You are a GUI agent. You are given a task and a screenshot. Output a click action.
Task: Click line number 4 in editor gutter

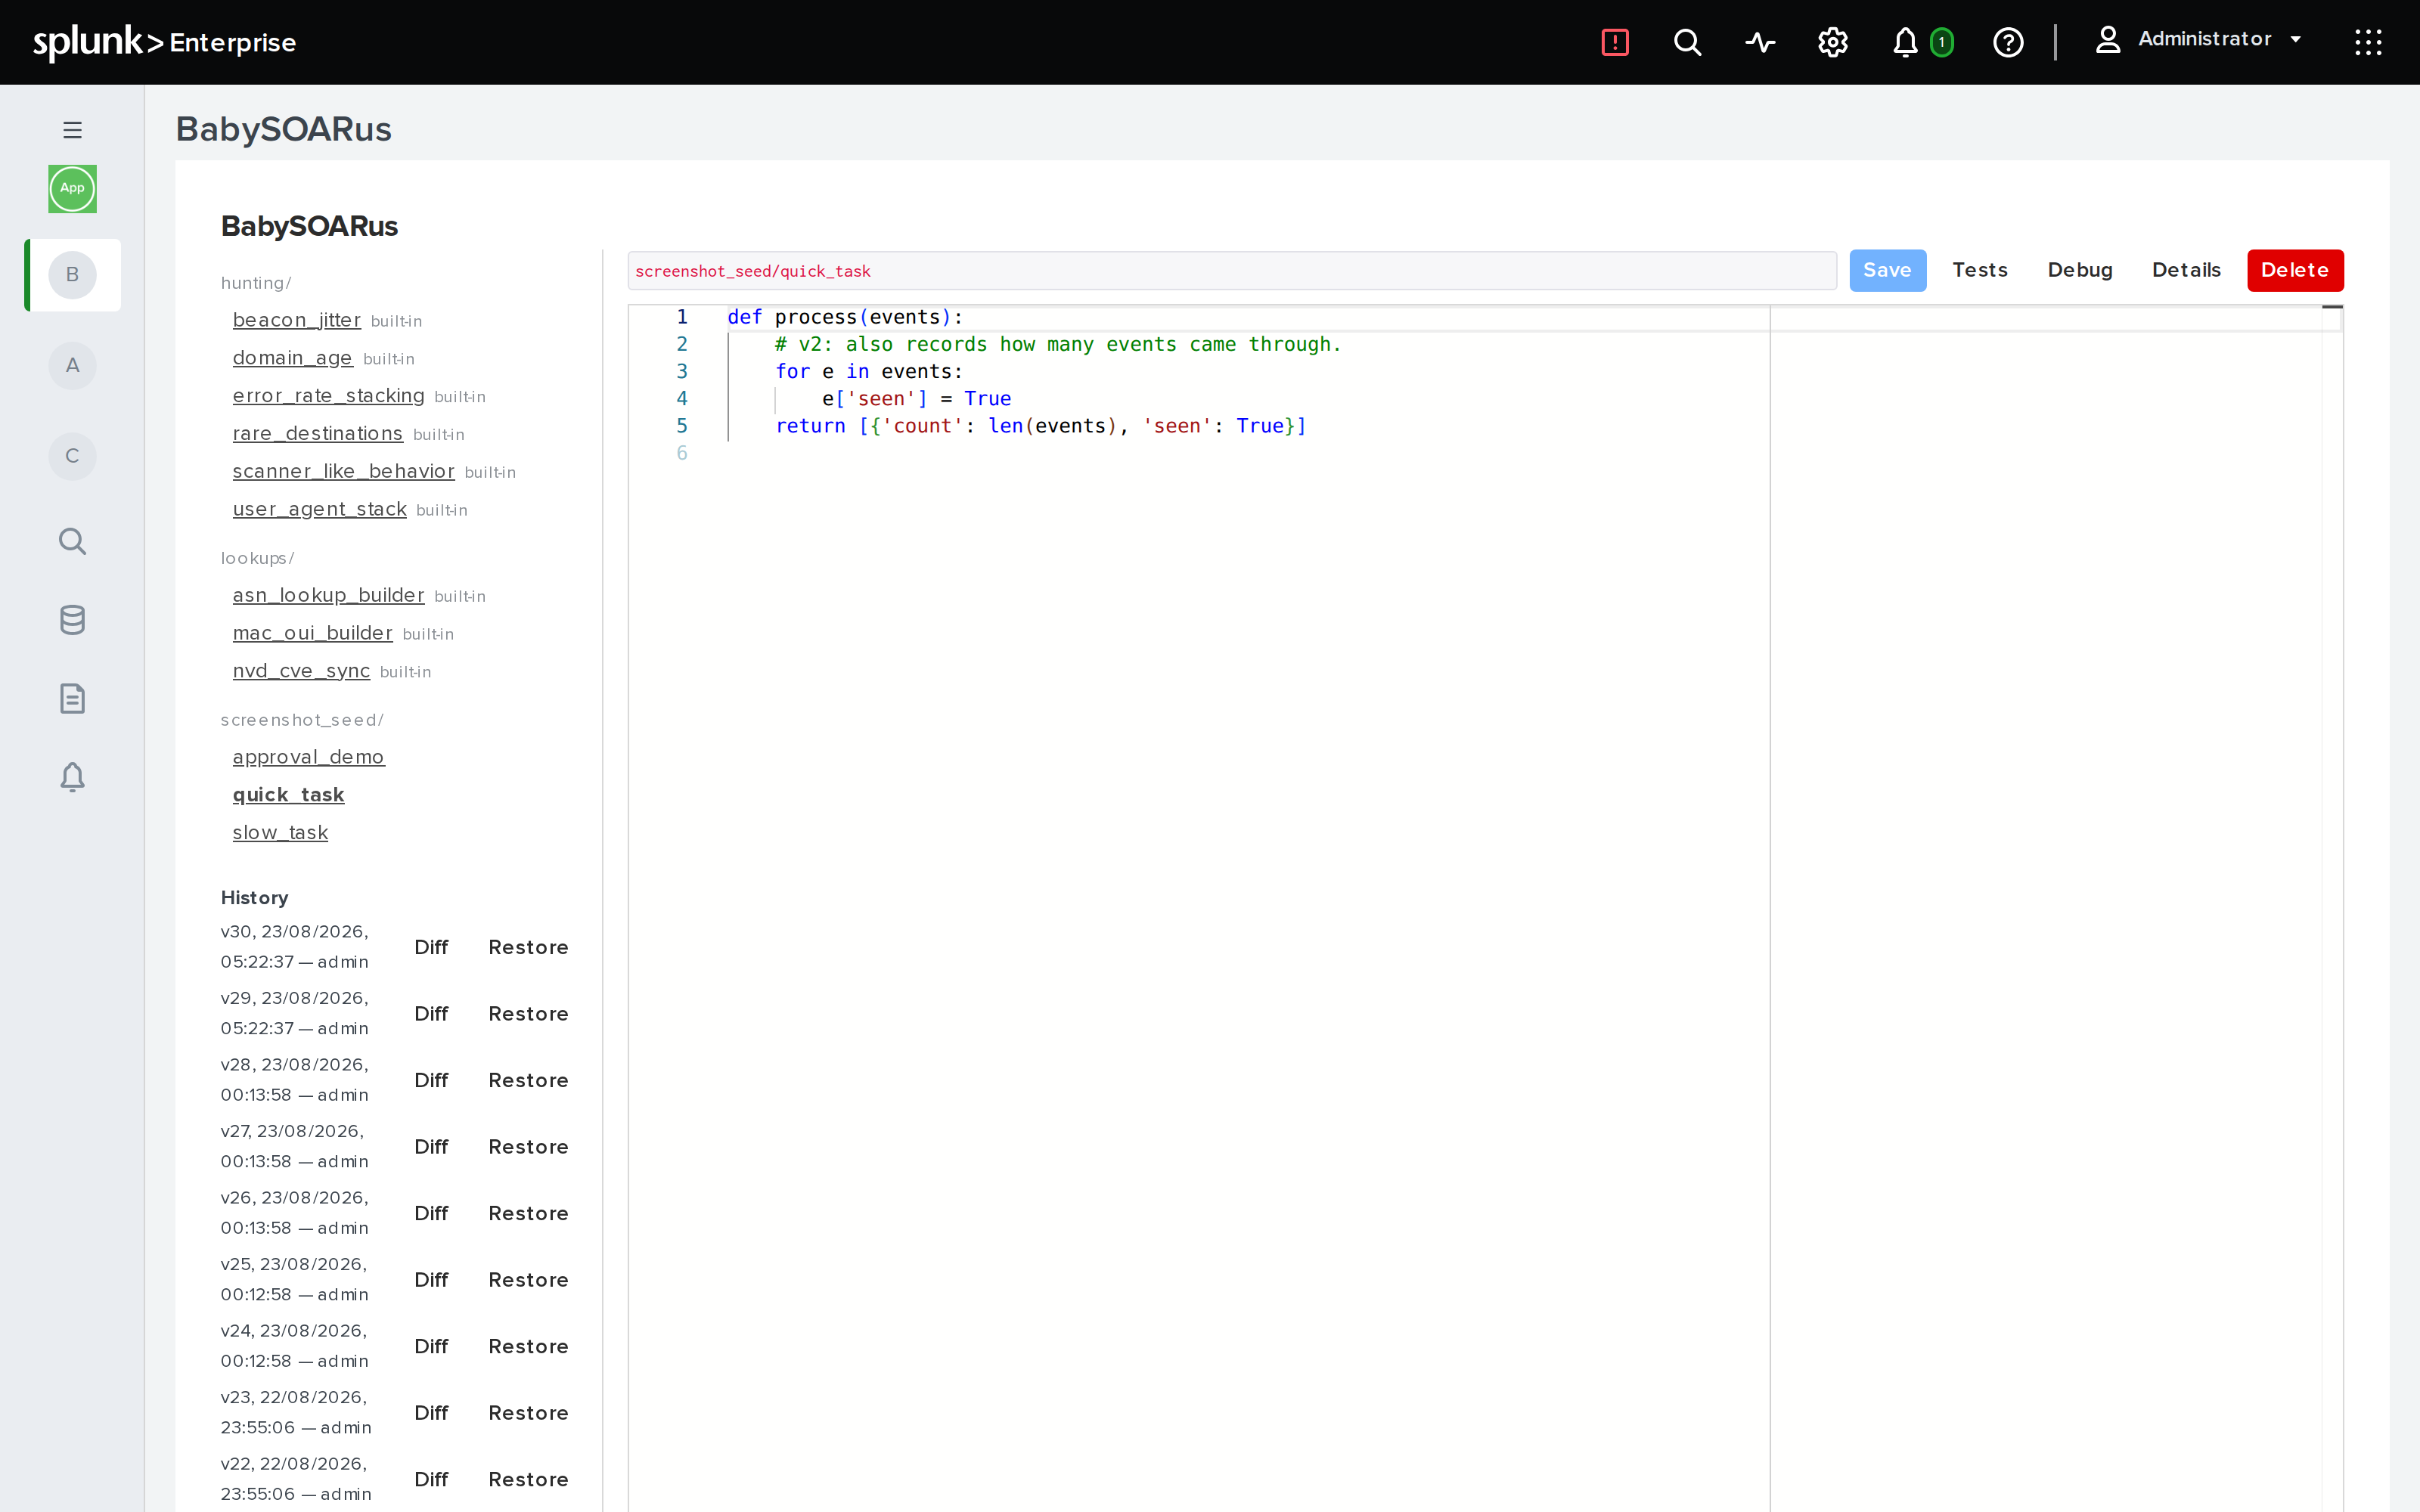(x=682, y=399)
